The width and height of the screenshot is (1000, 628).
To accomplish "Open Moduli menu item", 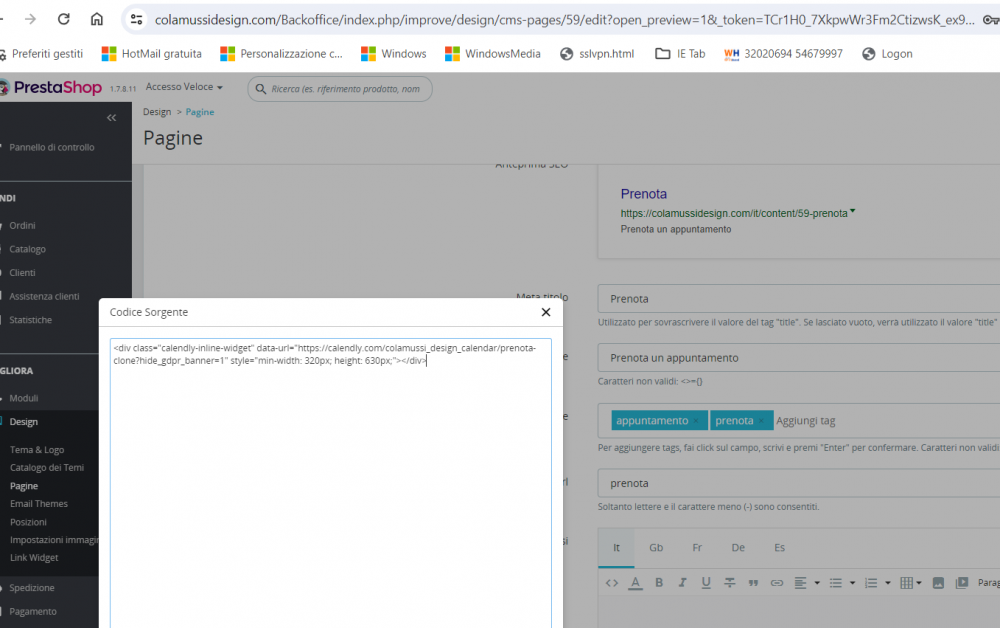I will 24,398.
